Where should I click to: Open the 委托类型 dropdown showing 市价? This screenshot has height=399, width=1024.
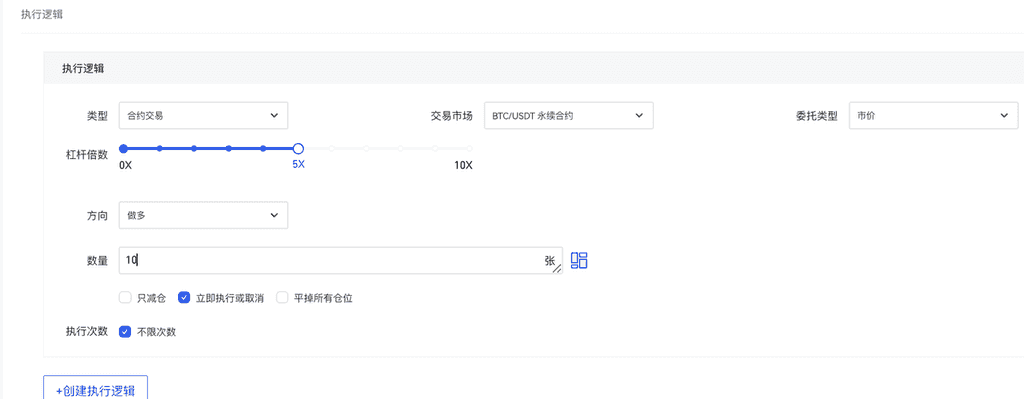pyautogui.click(x=933, y=116)
